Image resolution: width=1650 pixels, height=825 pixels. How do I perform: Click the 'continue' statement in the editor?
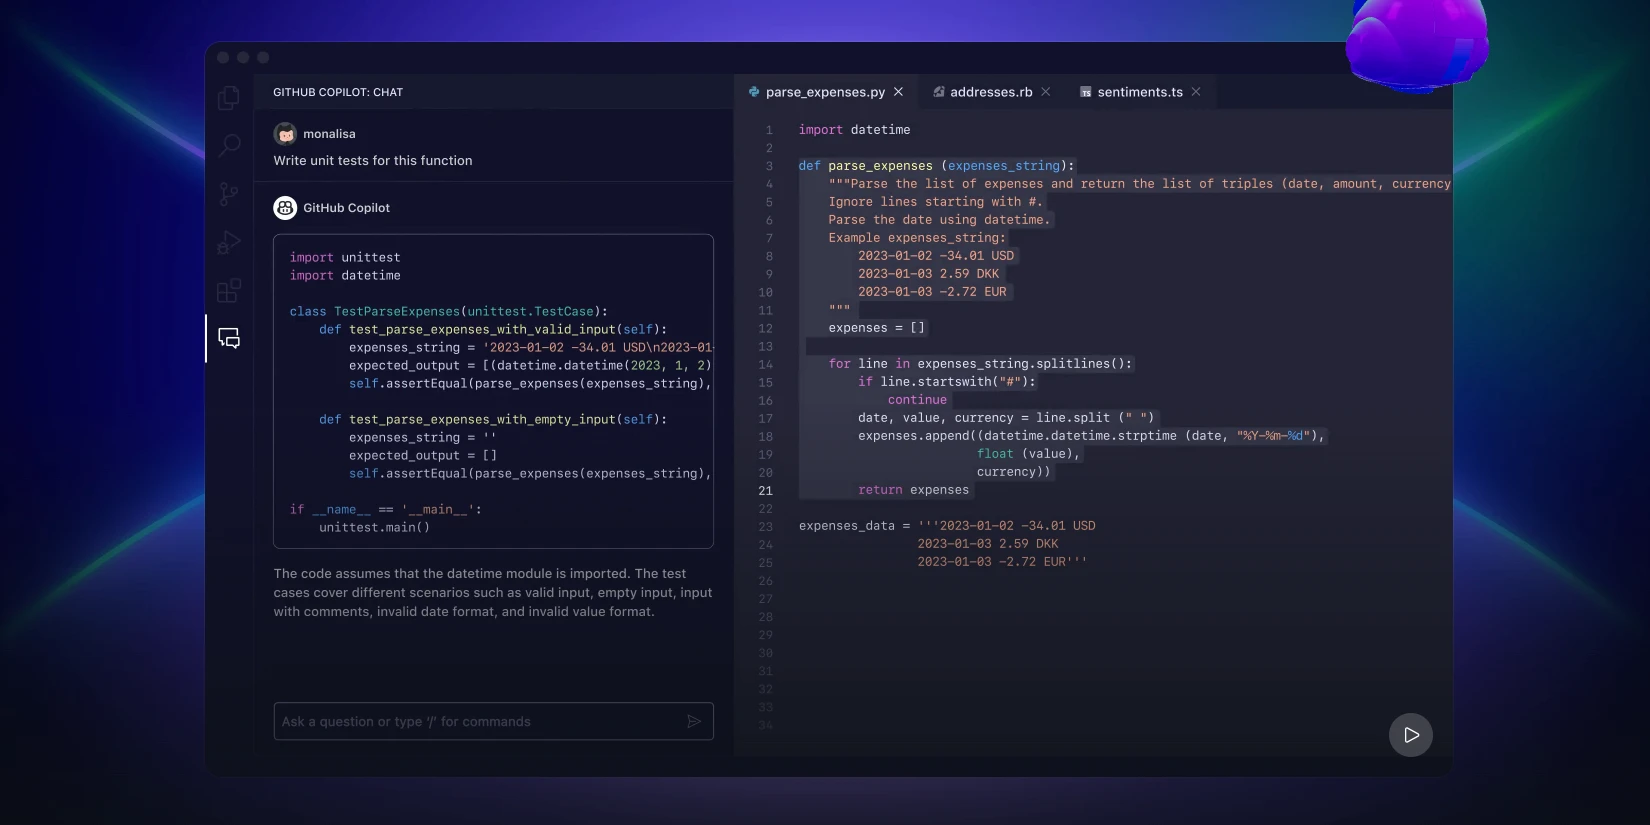point(917,400)
